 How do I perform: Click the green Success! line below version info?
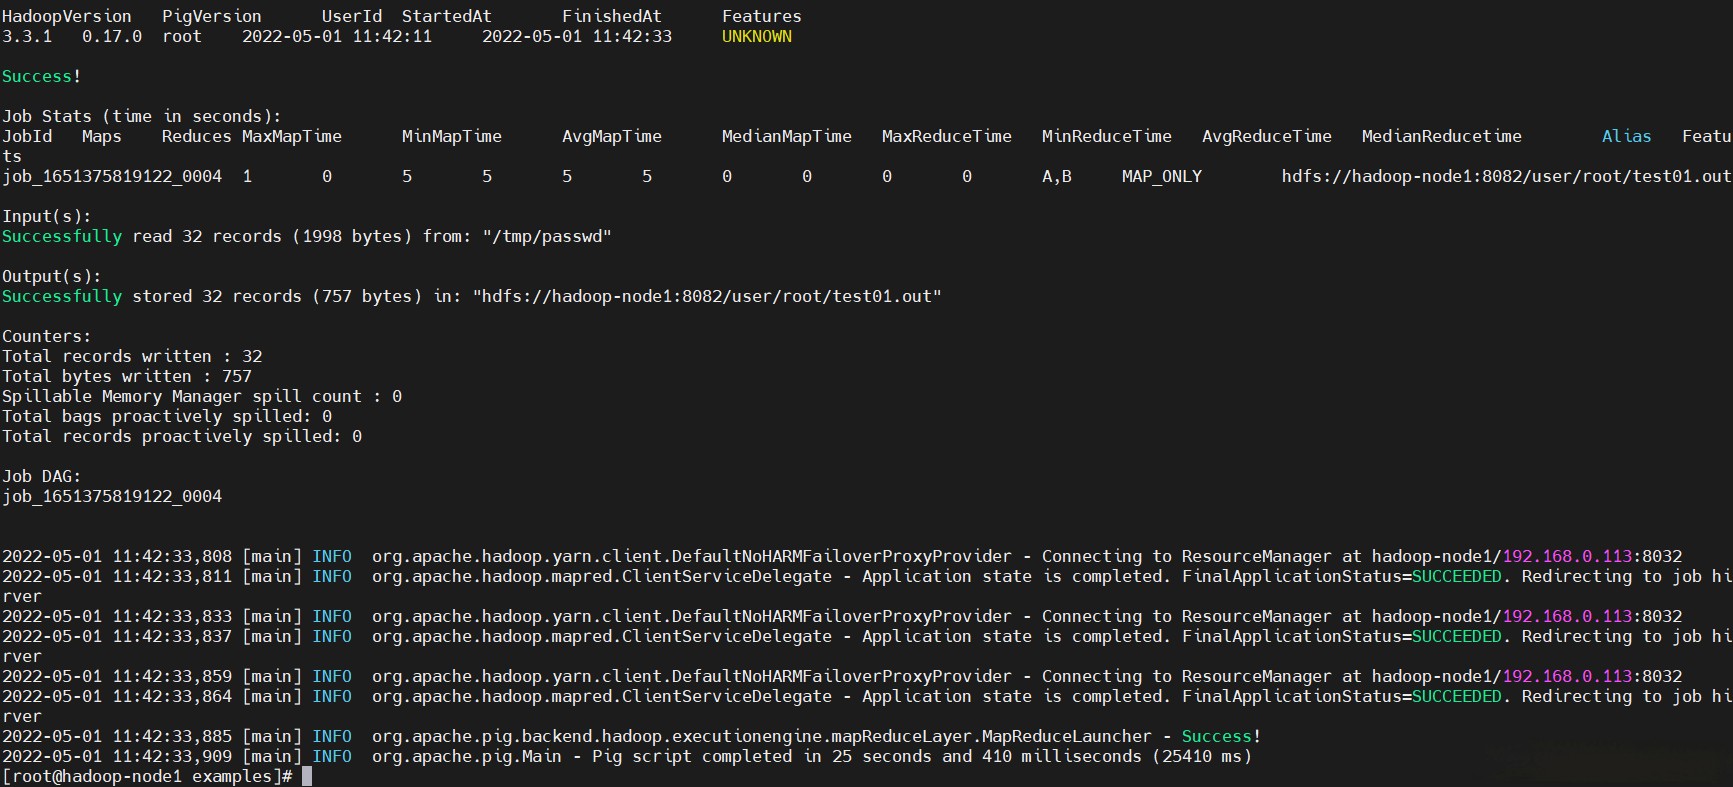click(x=41, y=77)
